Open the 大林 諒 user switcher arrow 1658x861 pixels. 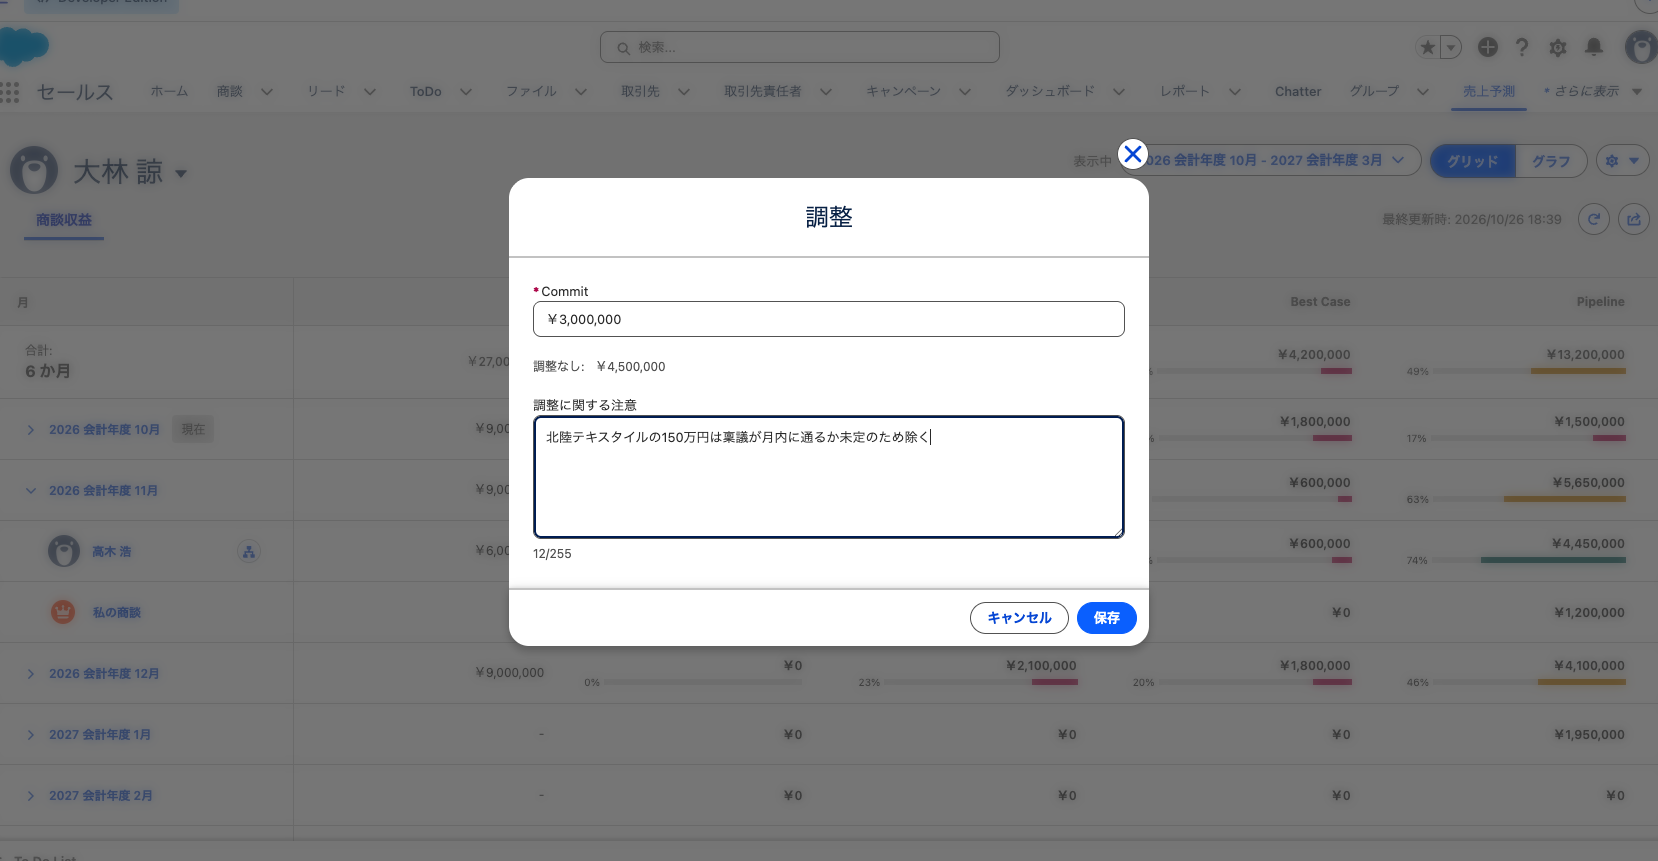181,173
